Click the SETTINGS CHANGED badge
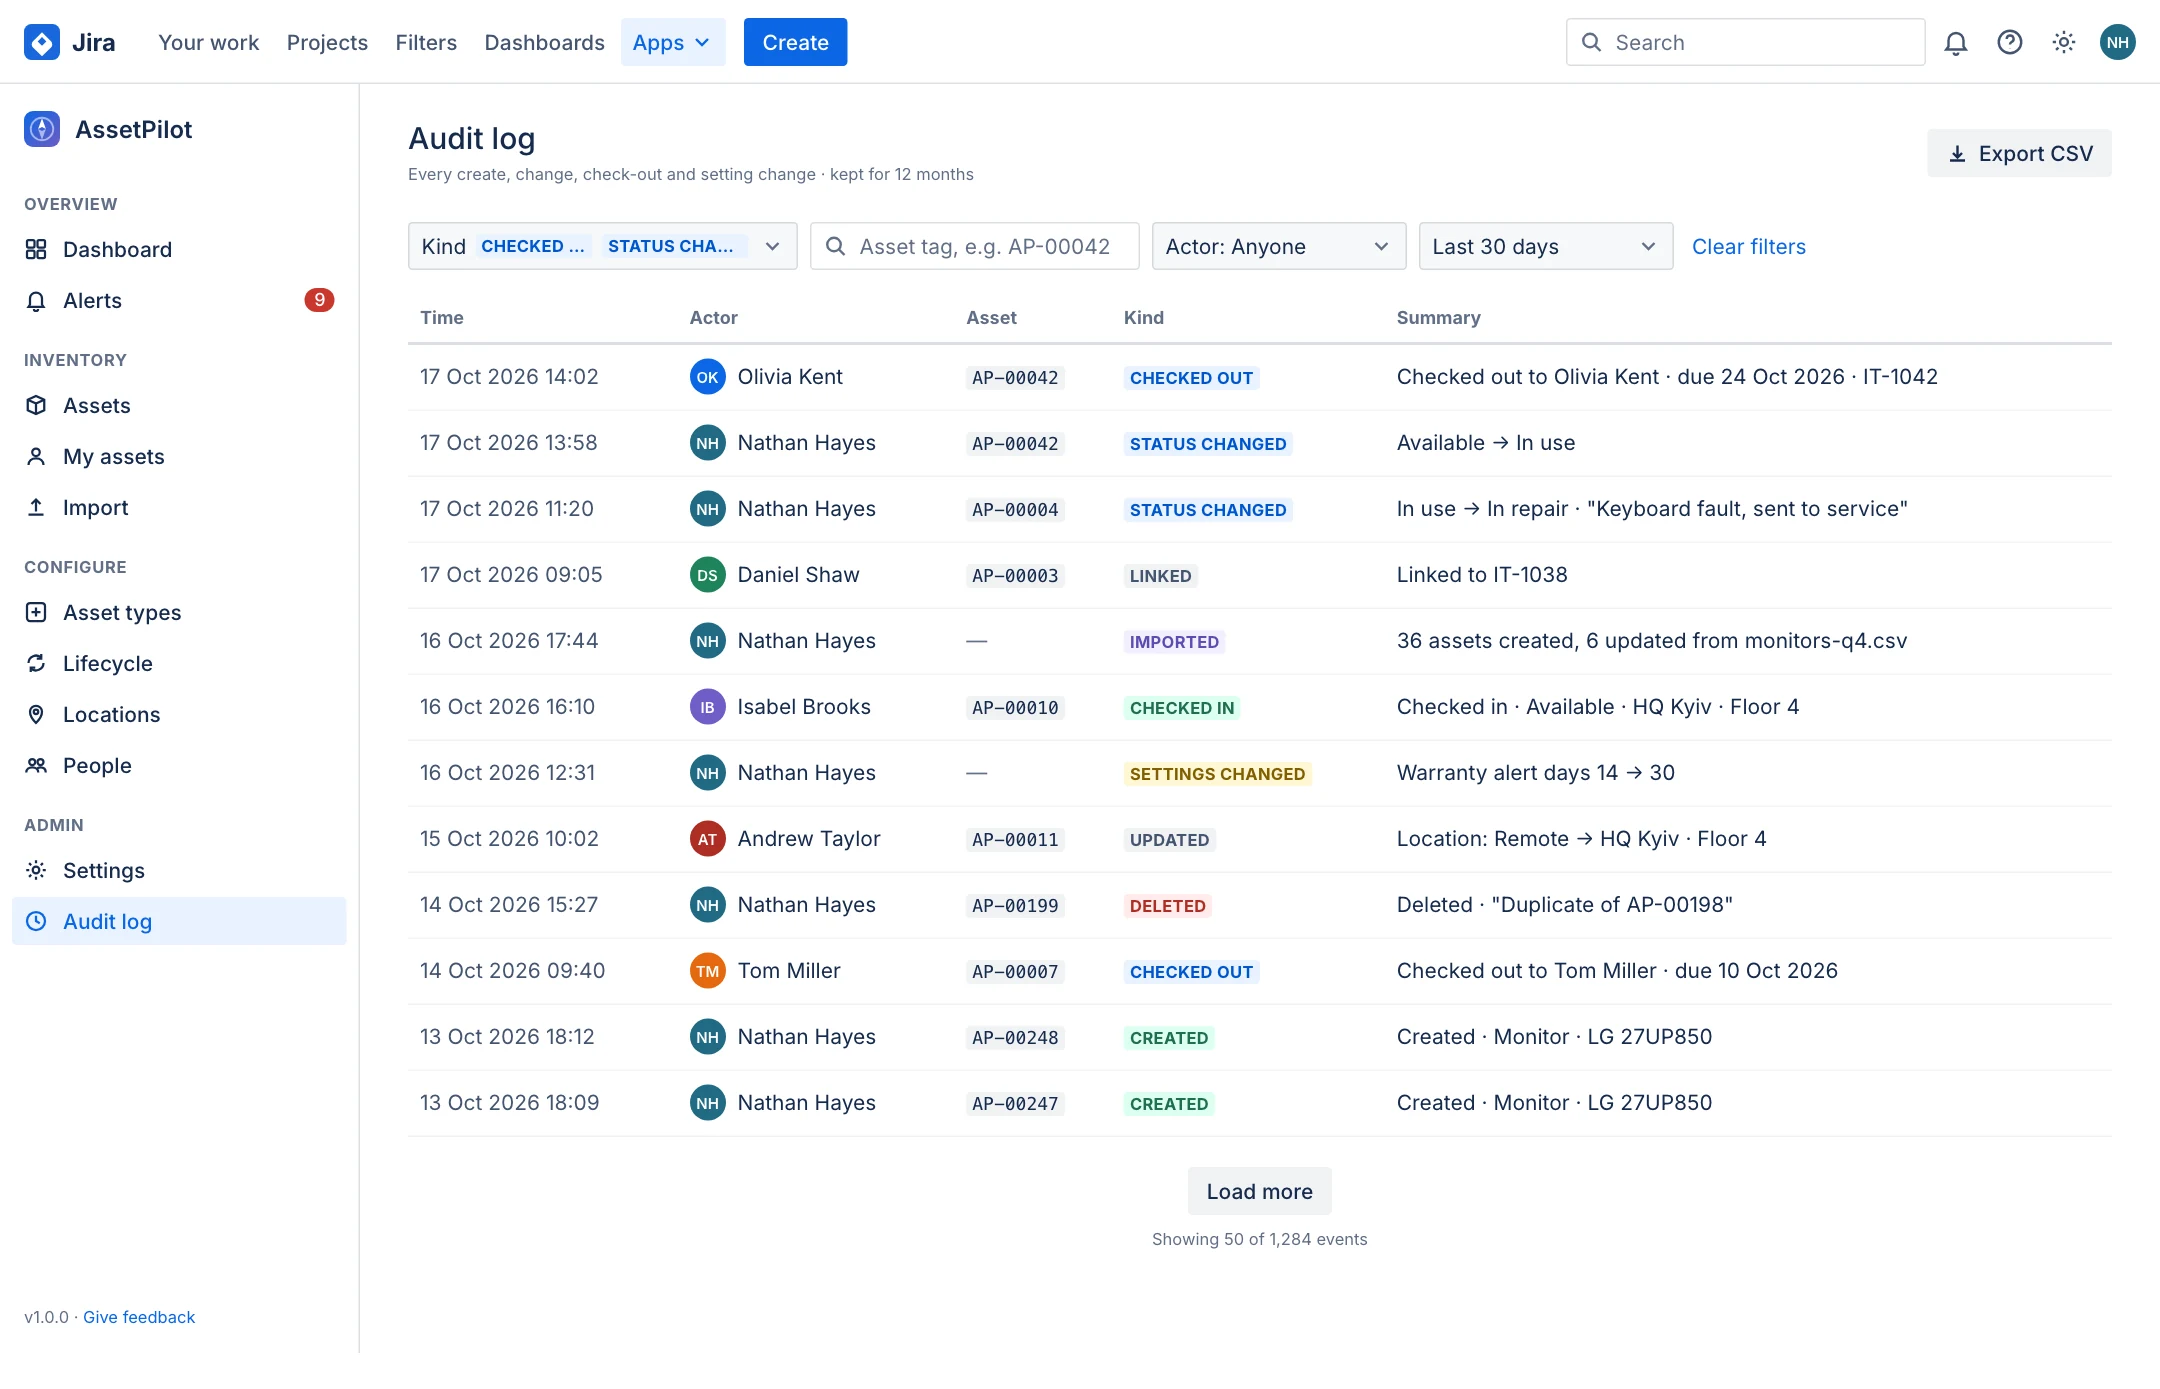This screenshot has height=1389, width=2160. coord(1217,774)
